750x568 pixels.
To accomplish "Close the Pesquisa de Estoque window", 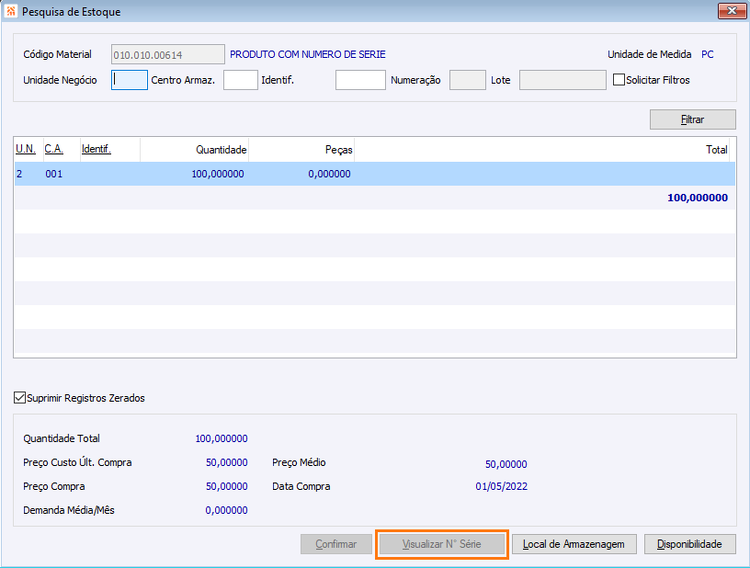I will tap(732, 11).
